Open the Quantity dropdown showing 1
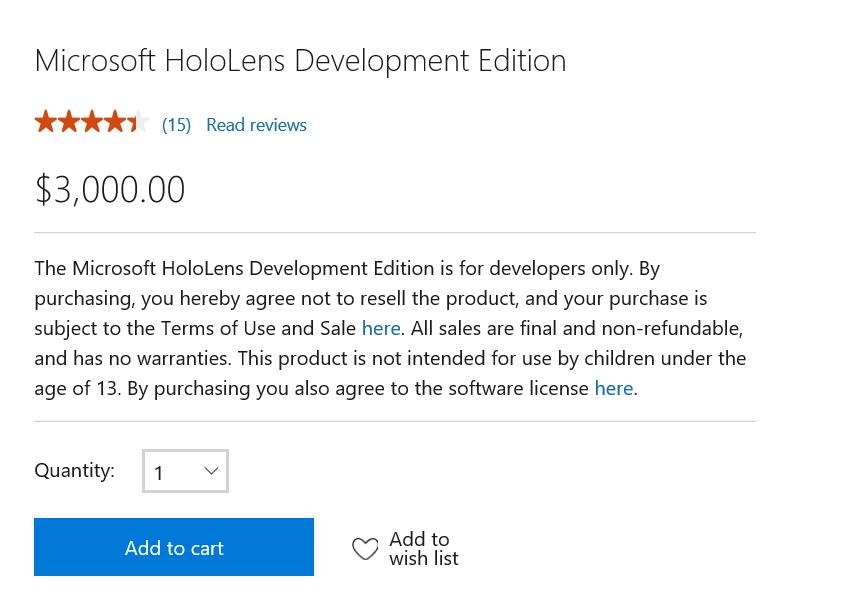Screen dimensions: 864x595 pyautogui.click(x=185, y=470)
